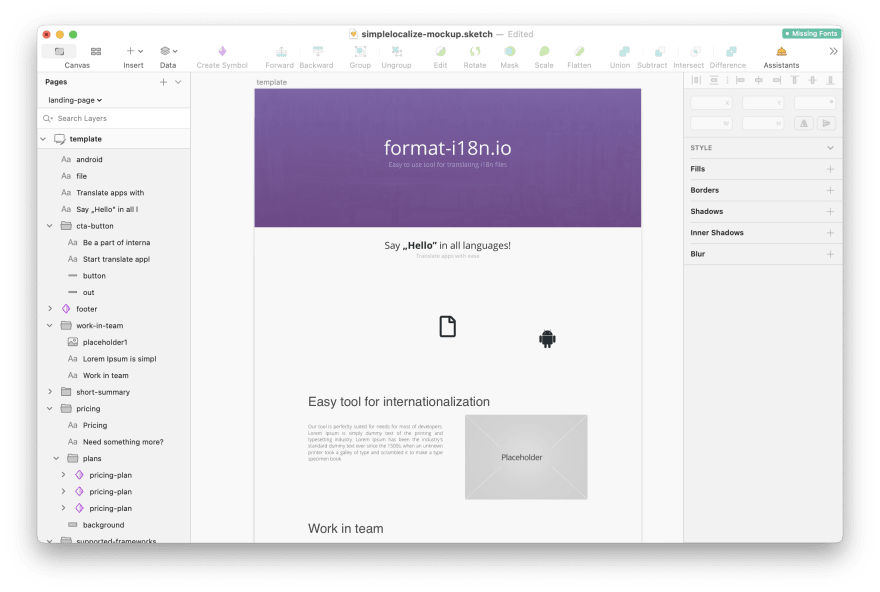Select the Placeholder image on canvas
880x592 pixels.
[x=526, y=457]
